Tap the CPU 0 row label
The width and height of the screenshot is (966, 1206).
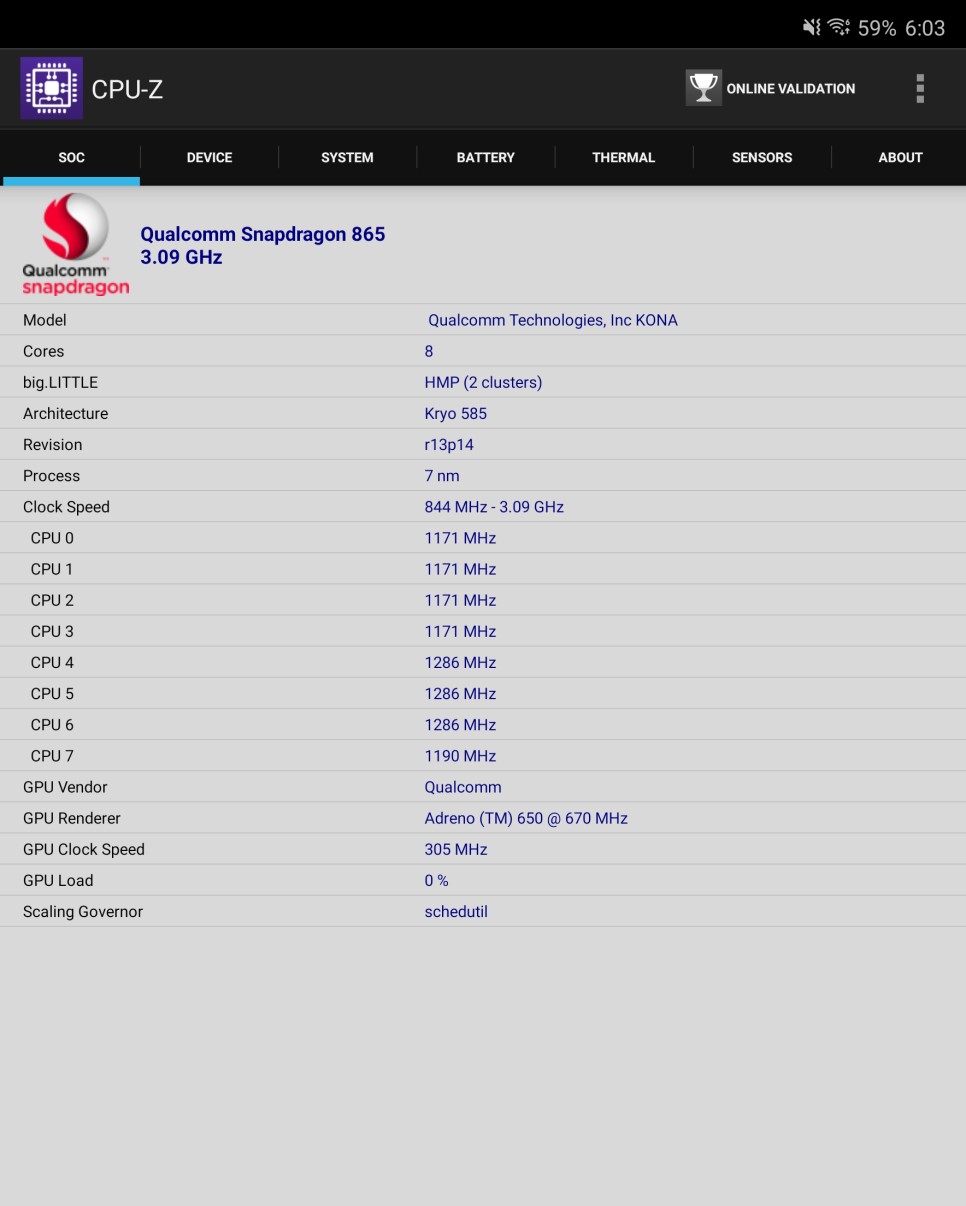[x=52, y=538]
